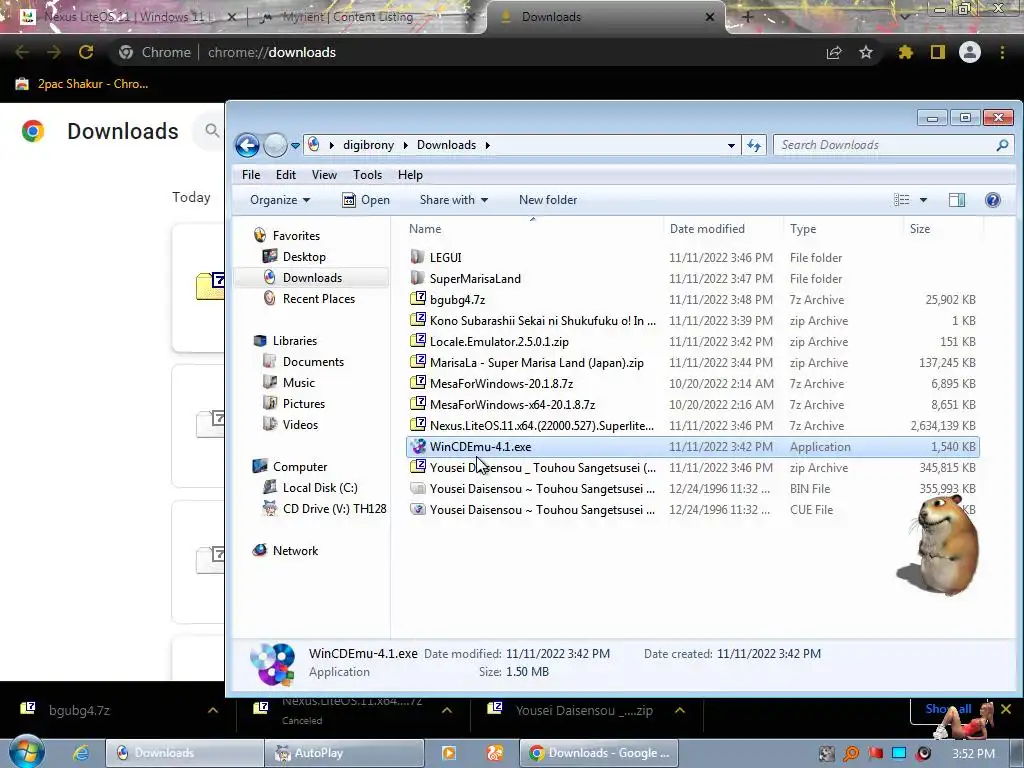Expand Yousei Daisensou zip download item options

click(x=680, y=710)
